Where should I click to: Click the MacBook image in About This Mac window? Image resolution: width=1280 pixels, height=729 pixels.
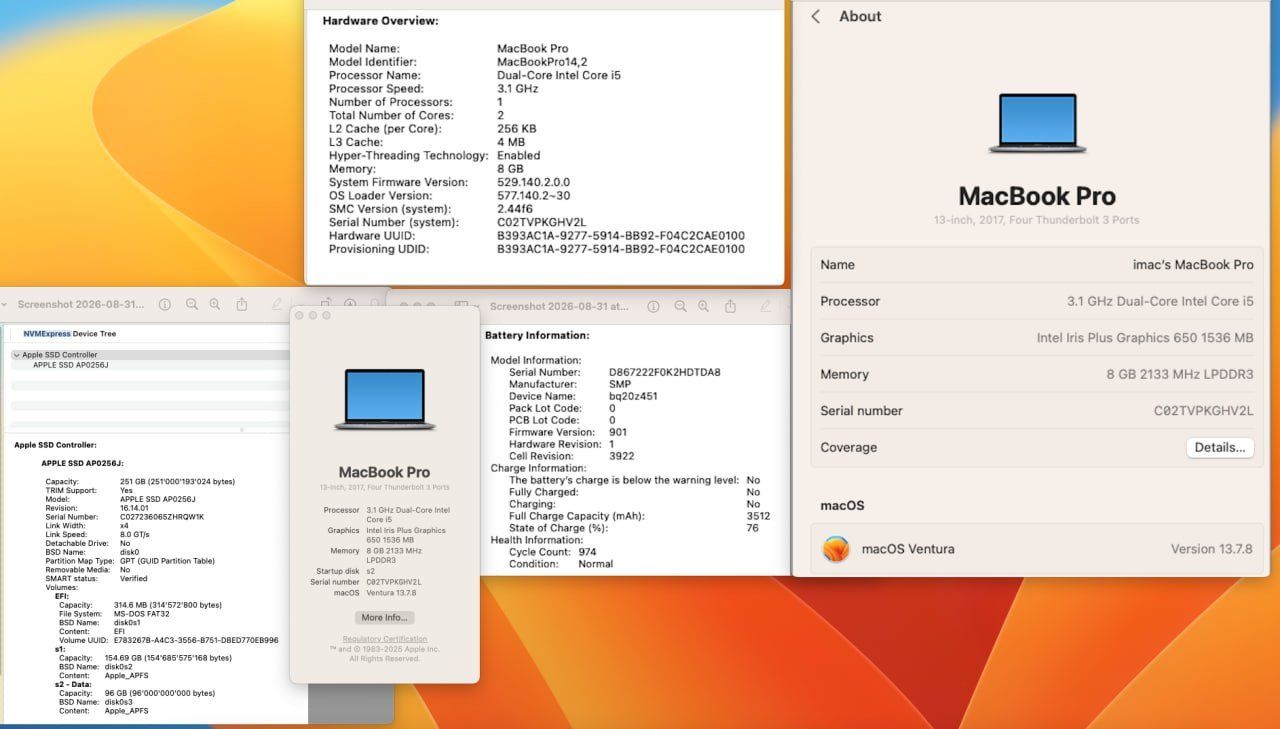[x=385, y=400]
